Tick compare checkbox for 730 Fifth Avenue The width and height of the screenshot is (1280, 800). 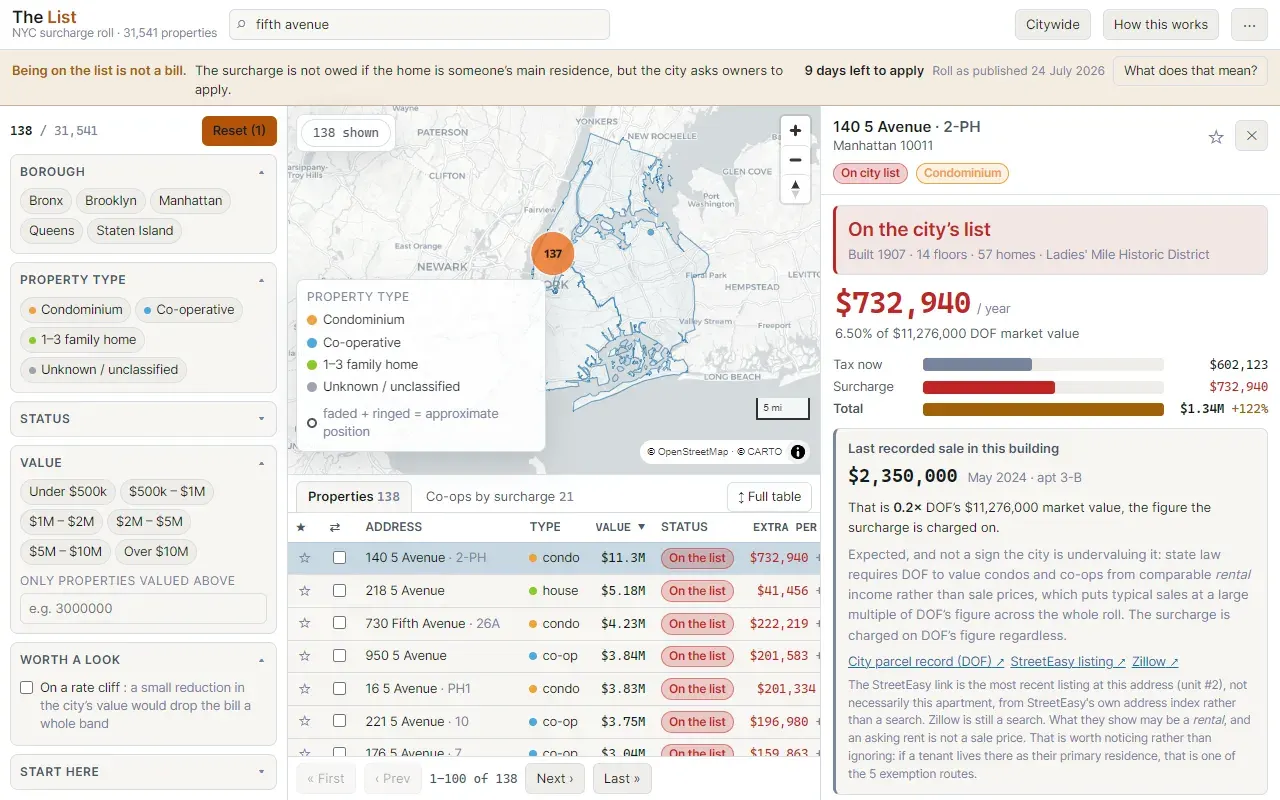(x=339, y=624)
